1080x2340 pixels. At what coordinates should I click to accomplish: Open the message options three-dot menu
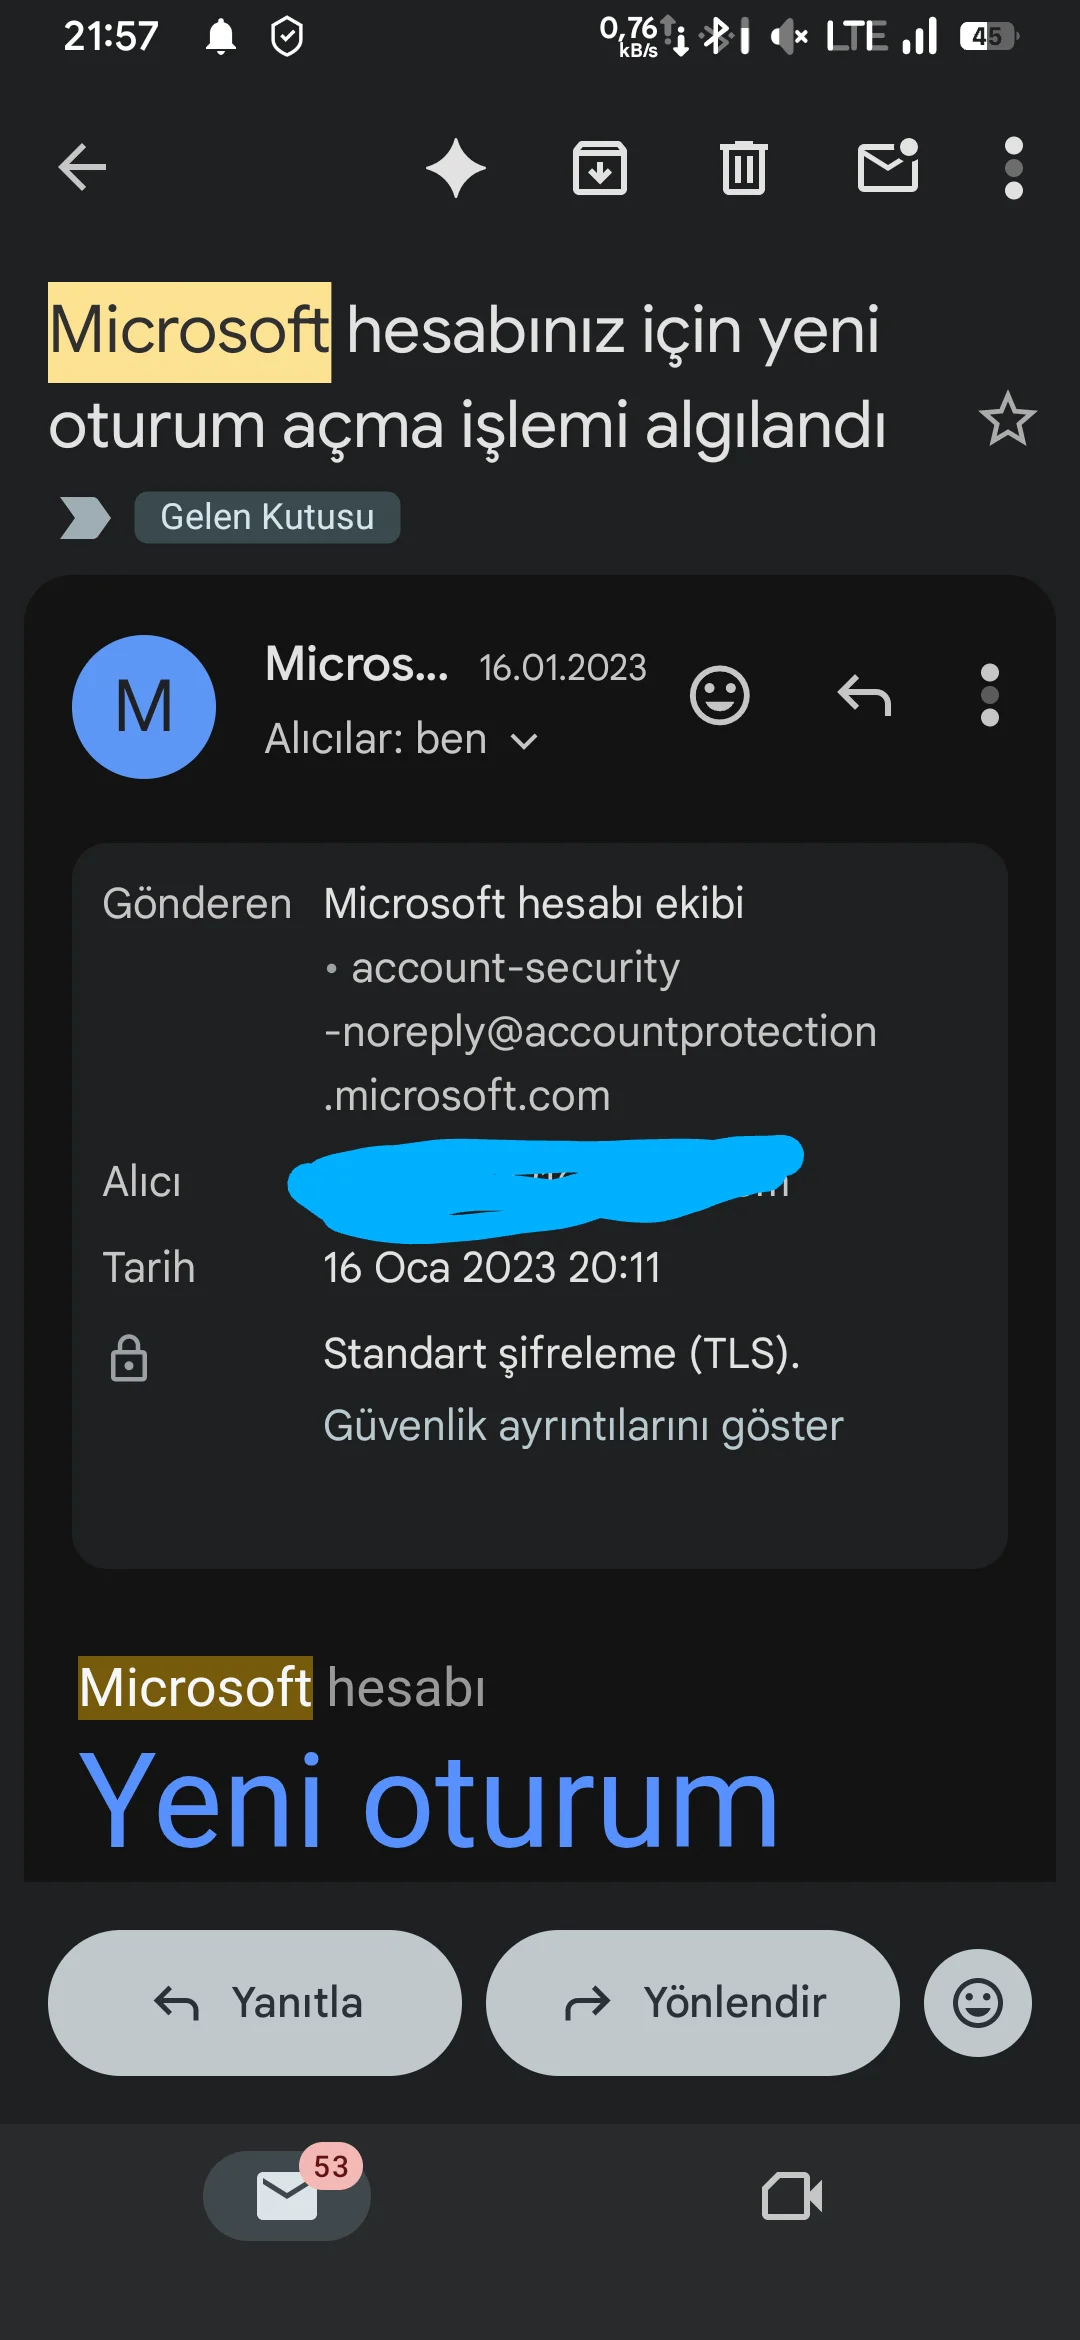pos(989,695)
